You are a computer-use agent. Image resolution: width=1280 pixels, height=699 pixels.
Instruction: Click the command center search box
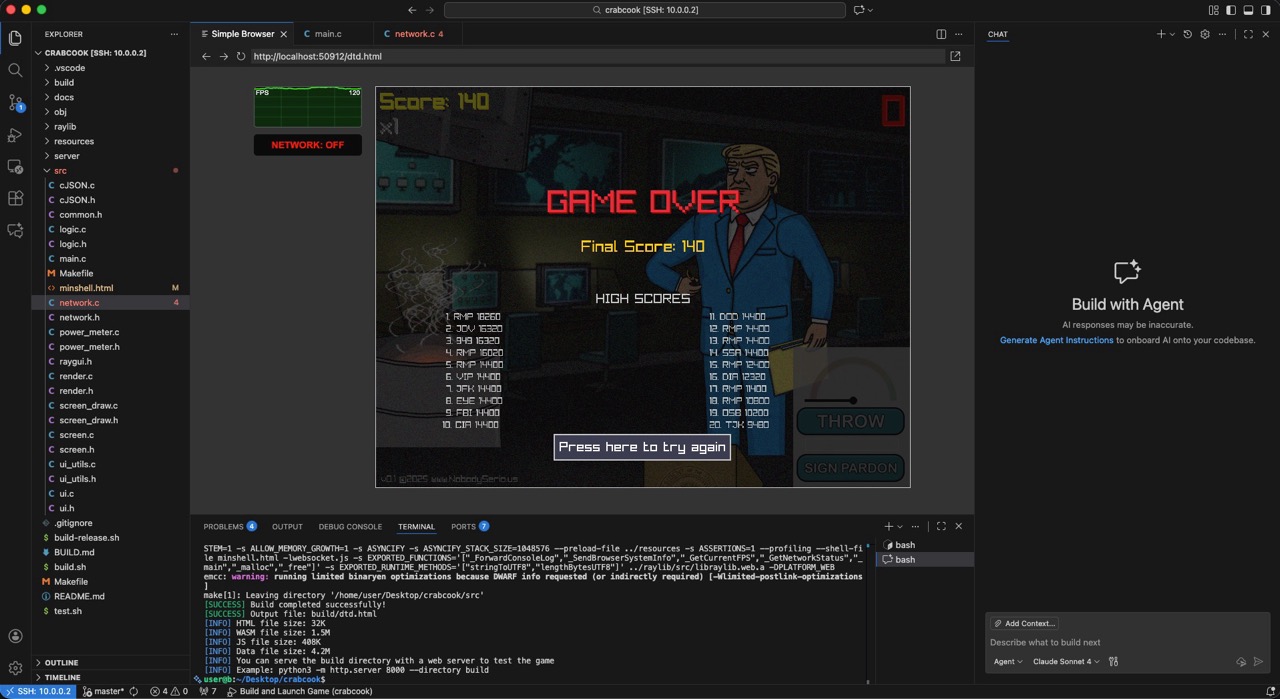click(645, 10)
